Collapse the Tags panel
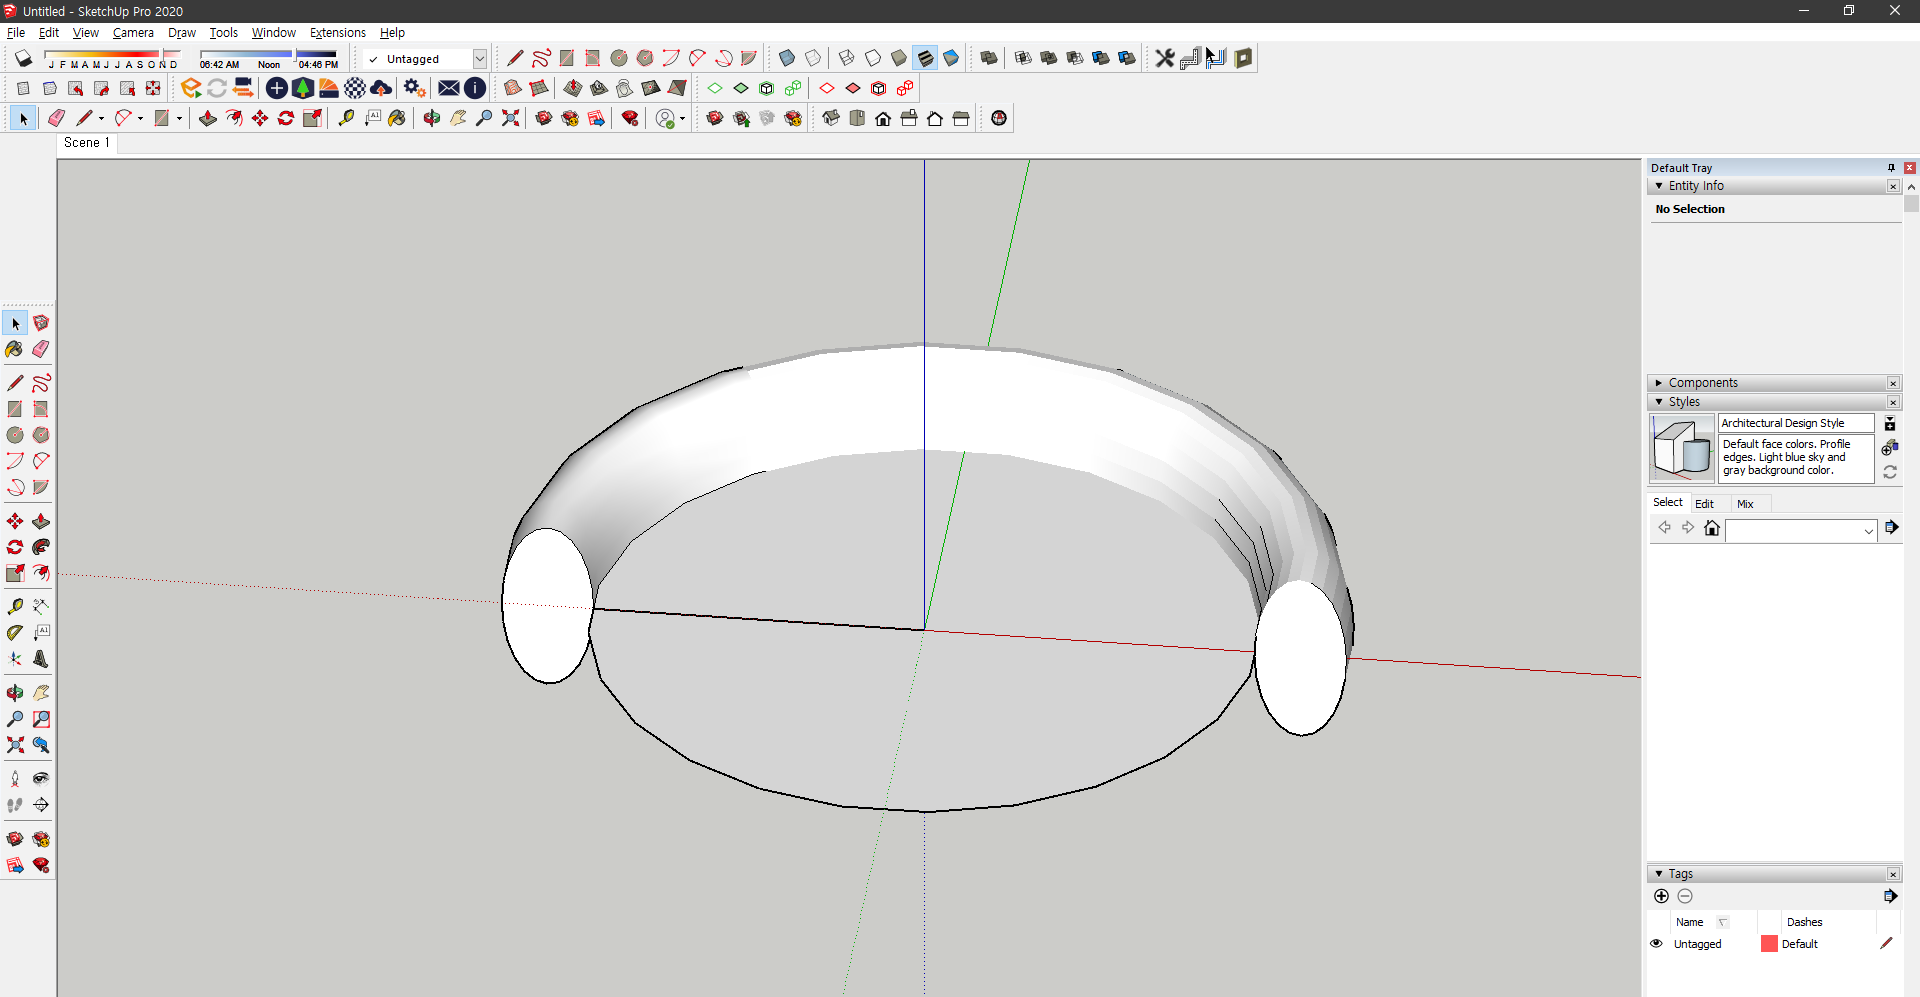Viewport: 1920px width, 997px height. pyautogui.click(x=1659, y=874)
